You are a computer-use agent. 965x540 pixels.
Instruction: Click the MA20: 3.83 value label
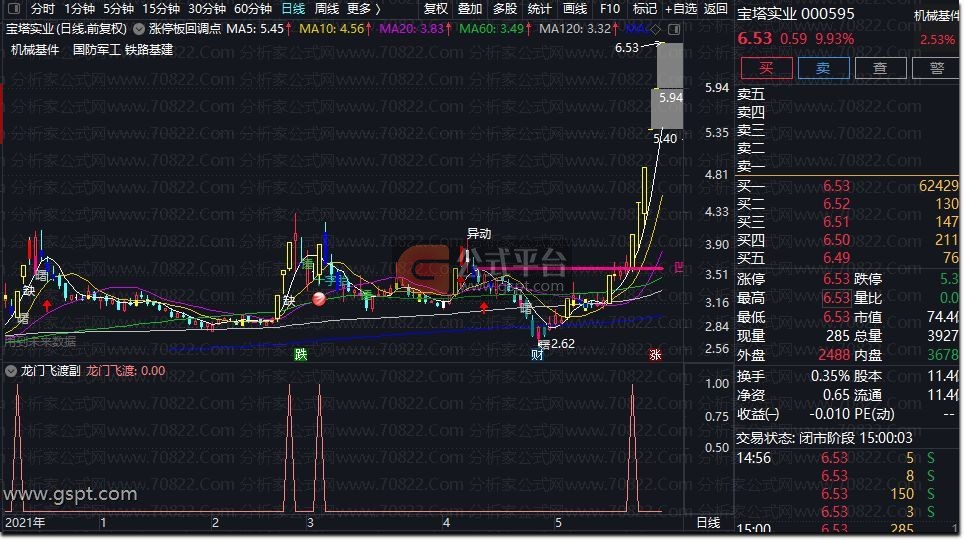coord(411,28)
